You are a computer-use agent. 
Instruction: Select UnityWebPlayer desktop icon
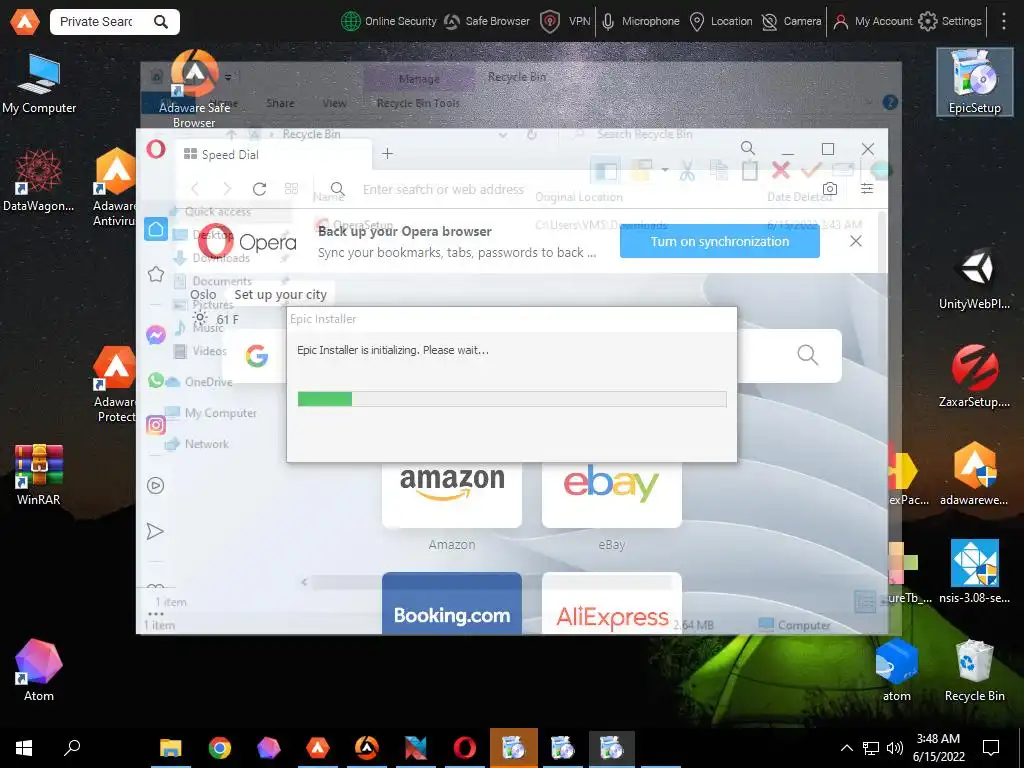[x=974, y=279]
